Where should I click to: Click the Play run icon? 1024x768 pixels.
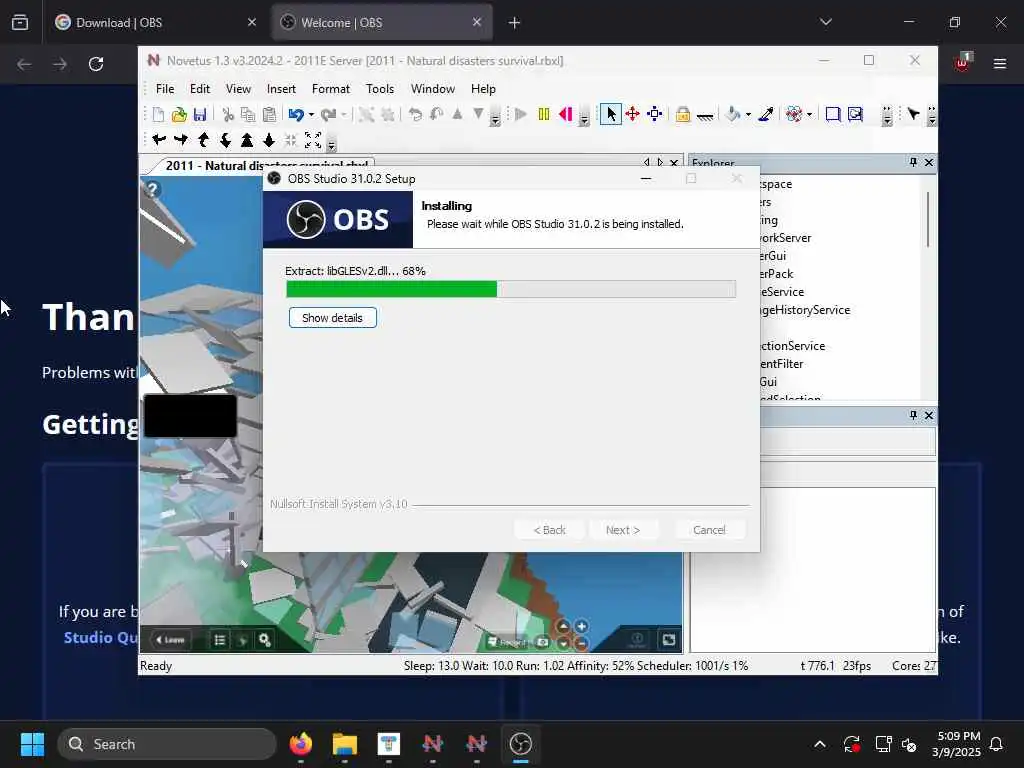(520, 115)
